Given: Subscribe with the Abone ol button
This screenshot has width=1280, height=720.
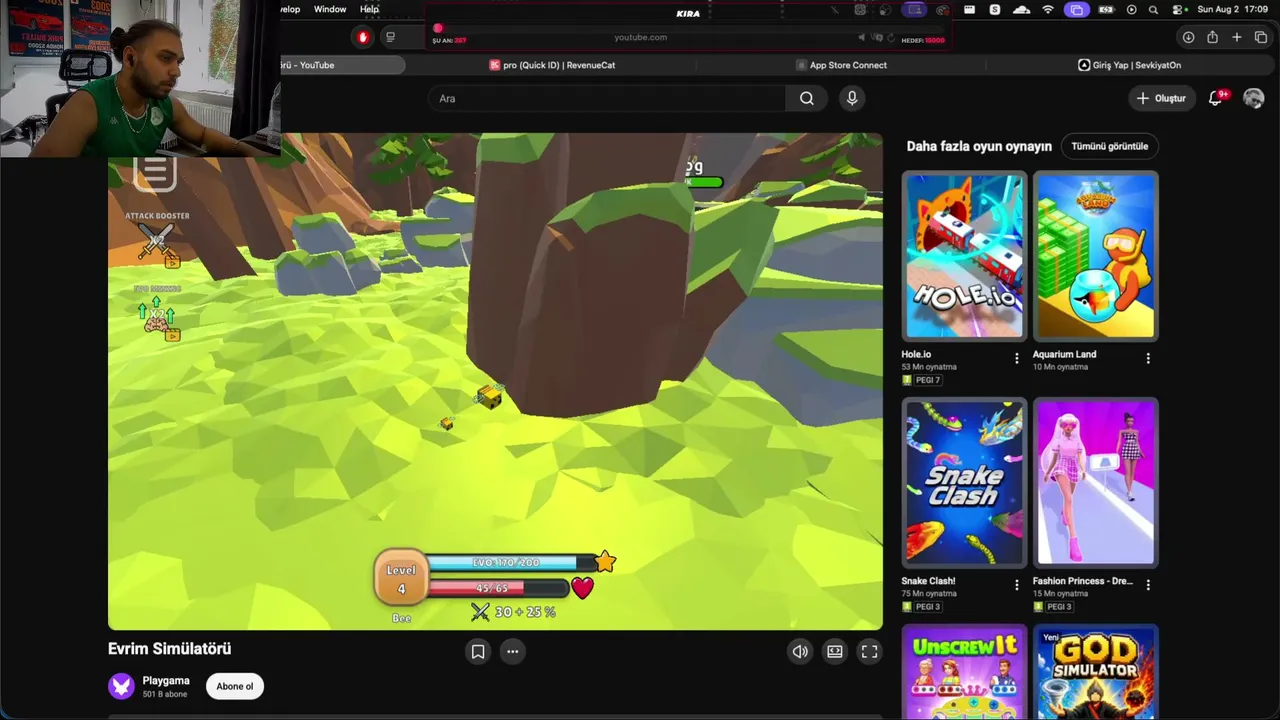Looking at the screenshot, I should pos(235,686).
